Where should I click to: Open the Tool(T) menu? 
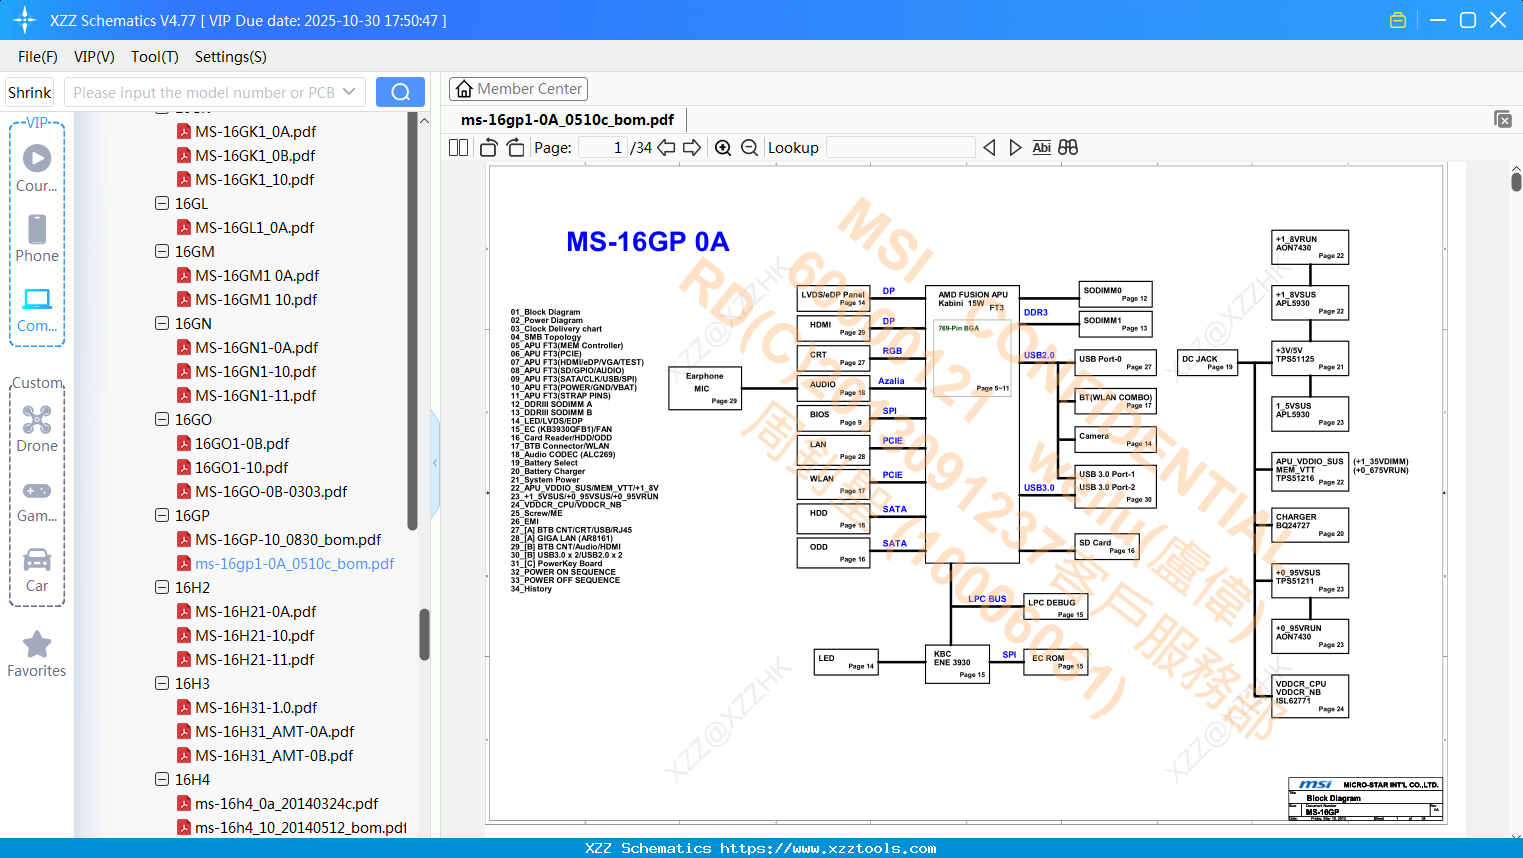(x=155, y=57)
